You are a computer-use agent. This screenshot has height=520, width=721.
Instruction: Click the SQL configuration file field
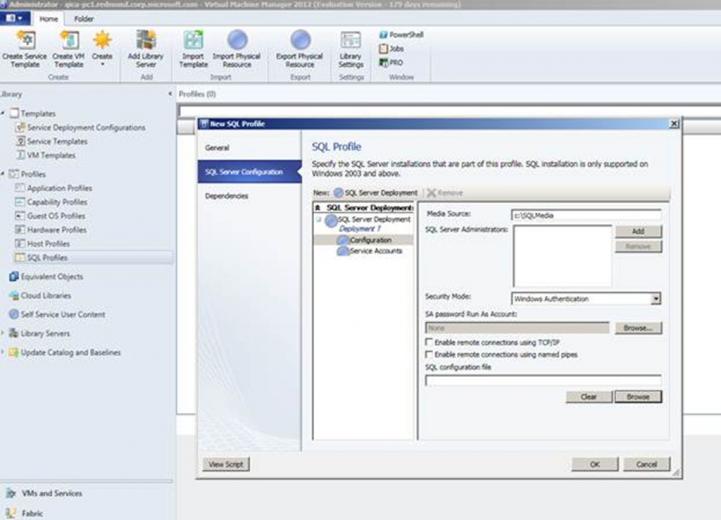pyautogui.click(x=543, y=380)
